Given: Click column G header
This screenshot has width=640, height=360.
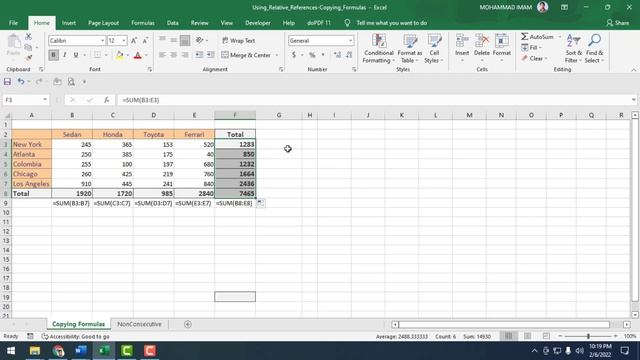Looking at the screenshot, I should [x=279, y=115].
